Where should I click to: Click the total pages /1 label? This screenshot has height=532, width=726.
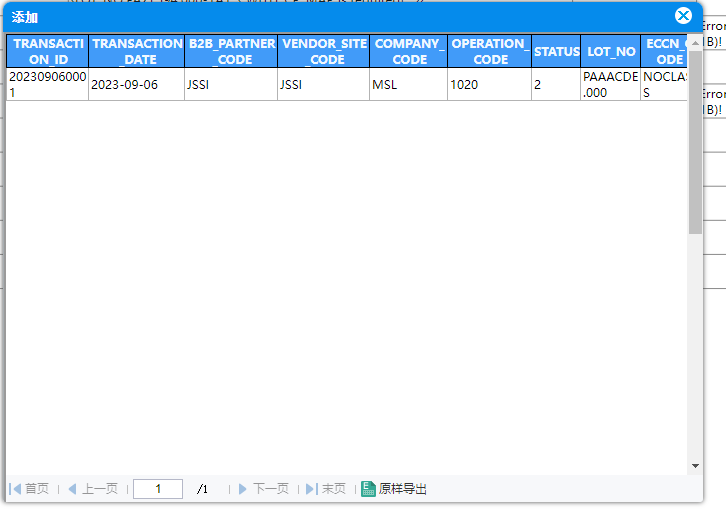click(202, 489)
